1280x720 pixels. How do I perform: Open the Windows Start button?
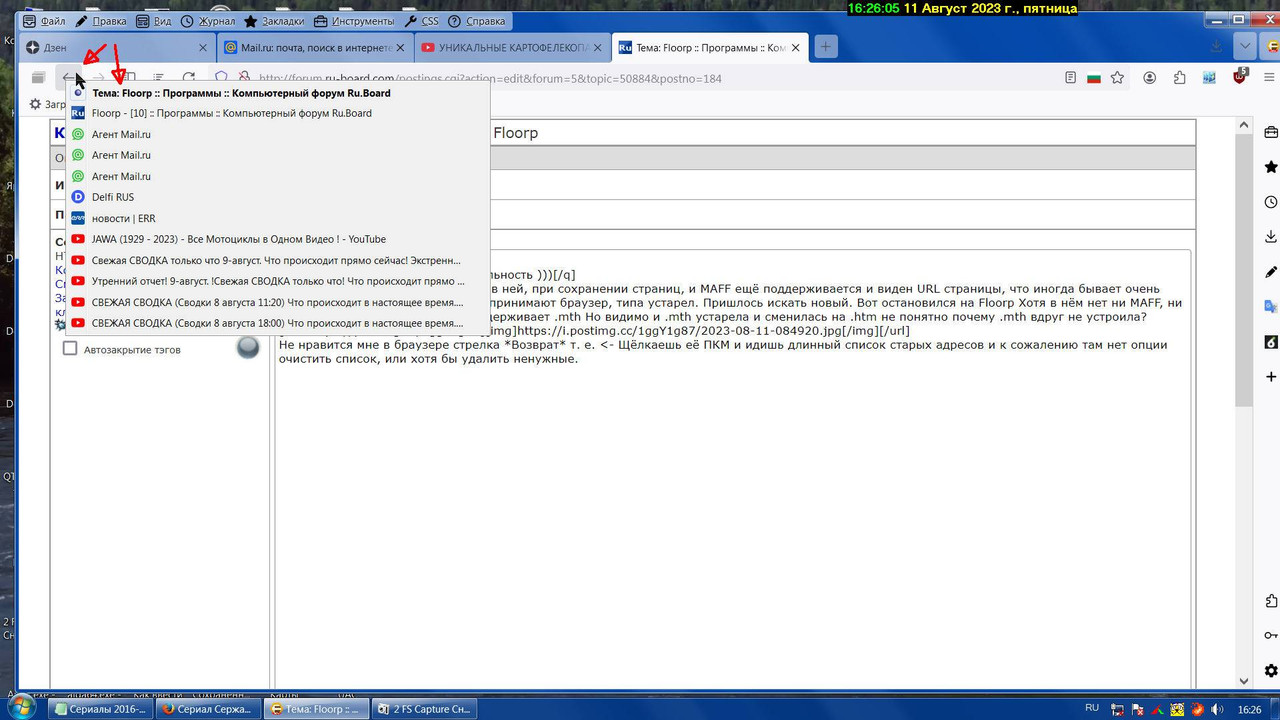coord(20,708)
